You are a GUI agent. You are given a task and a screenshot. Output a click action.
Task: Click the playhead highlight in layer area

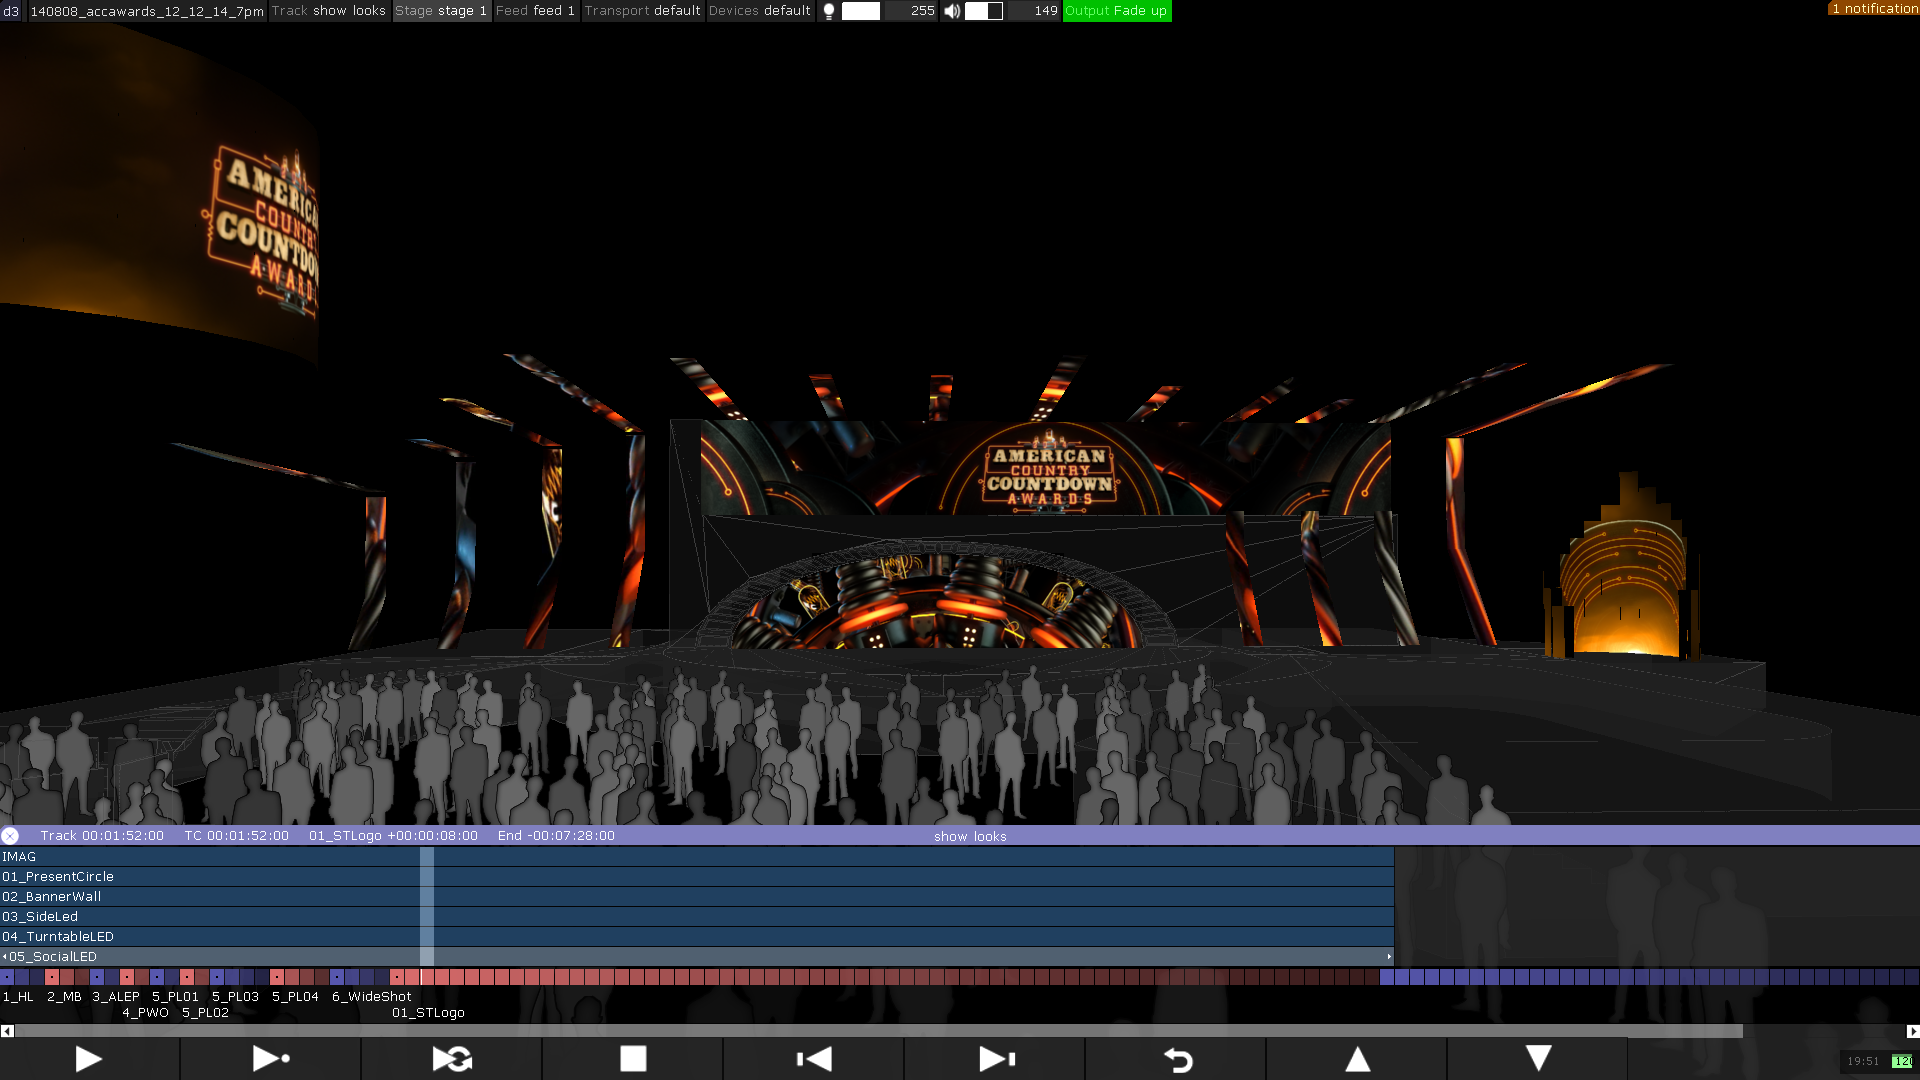(x=427, y=907)
